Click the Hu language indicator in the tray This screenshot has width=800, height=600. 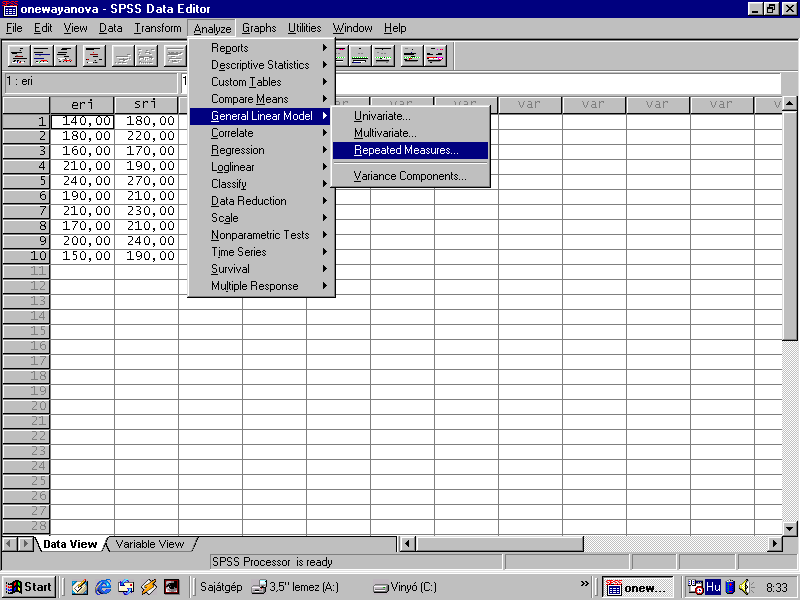pyautogui.click(x=713, y=587)
